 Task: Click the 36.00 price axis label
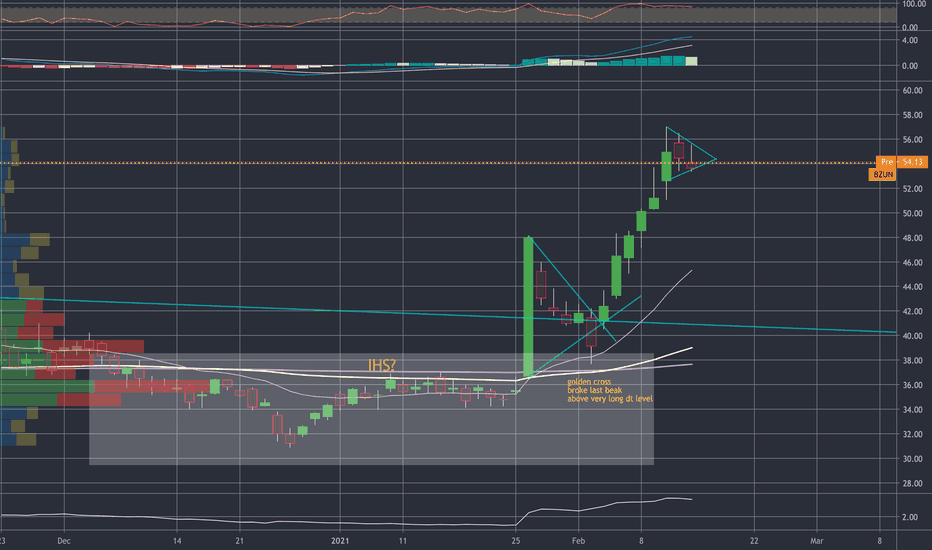pos(912,385)
